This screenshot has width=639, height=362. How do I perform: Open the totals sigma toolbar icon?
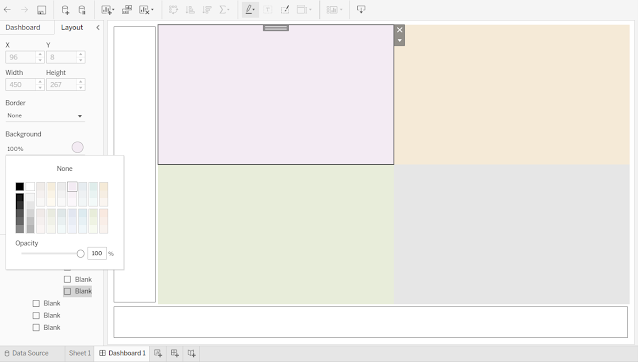[224, 10]
